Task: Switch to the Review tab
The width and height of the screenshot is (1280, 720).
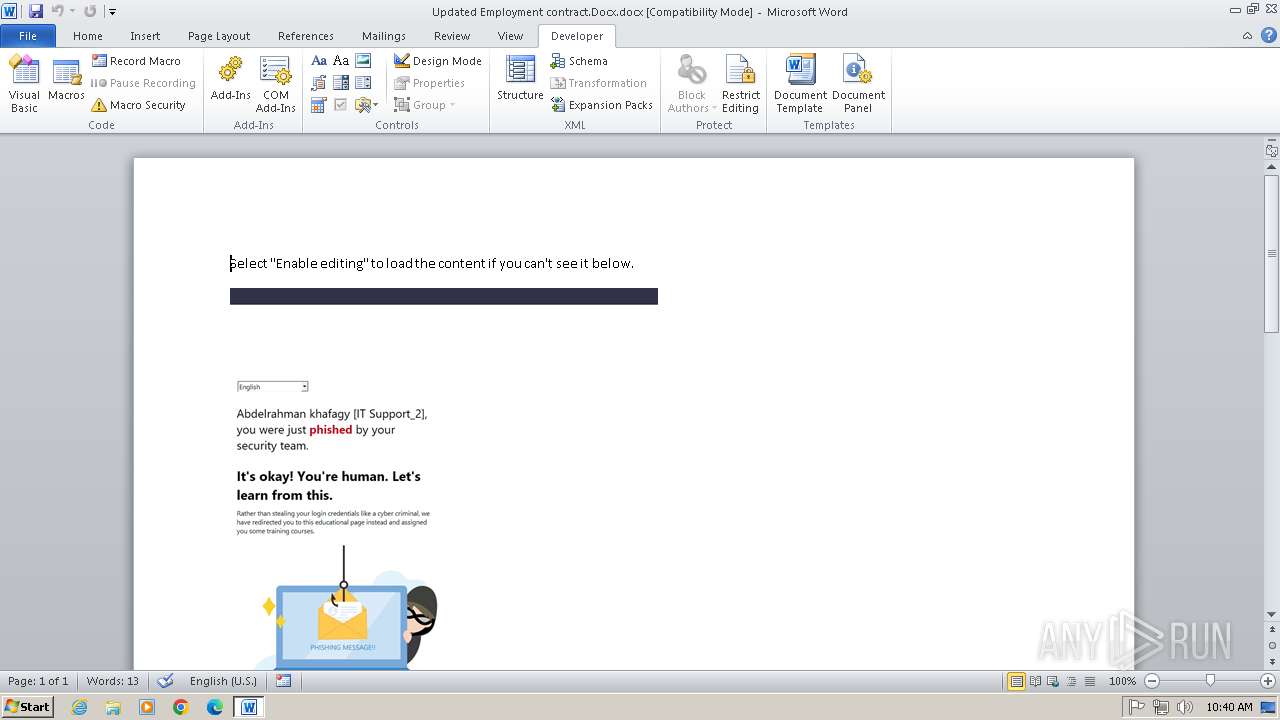Action: [x=452, y=36]
